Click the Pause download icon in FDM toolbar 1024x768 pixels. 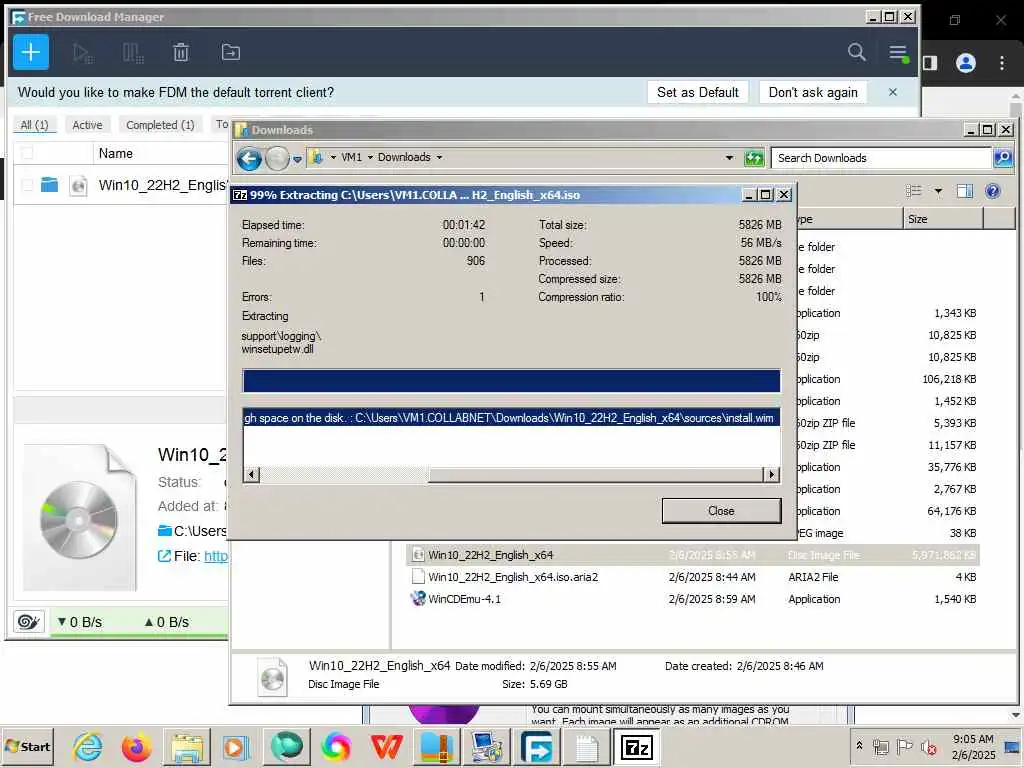133,53
